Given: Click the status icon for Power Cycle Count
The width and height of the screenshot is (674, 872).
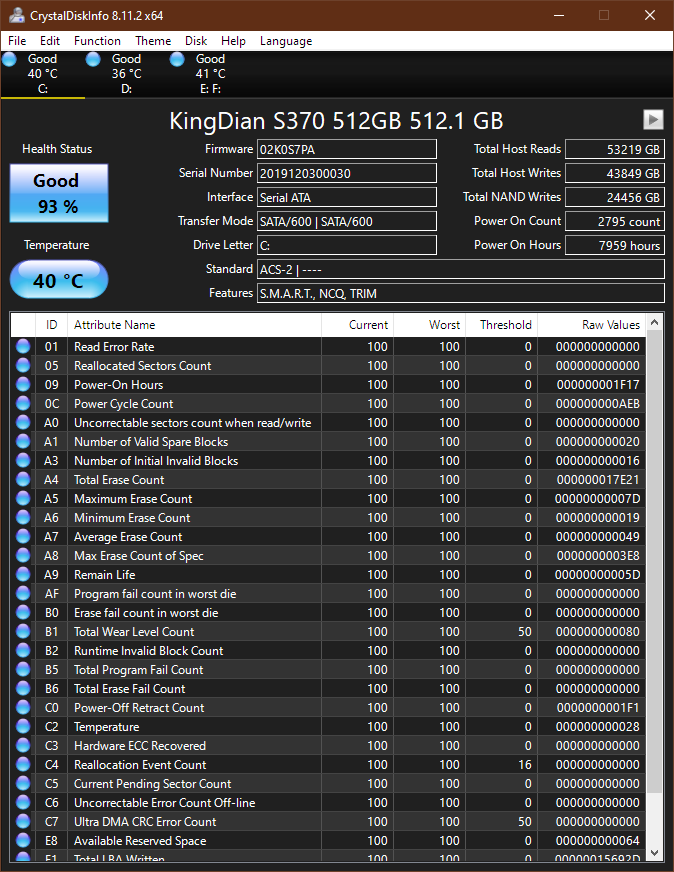Looking at the screenshot, I should click(23, 403).
